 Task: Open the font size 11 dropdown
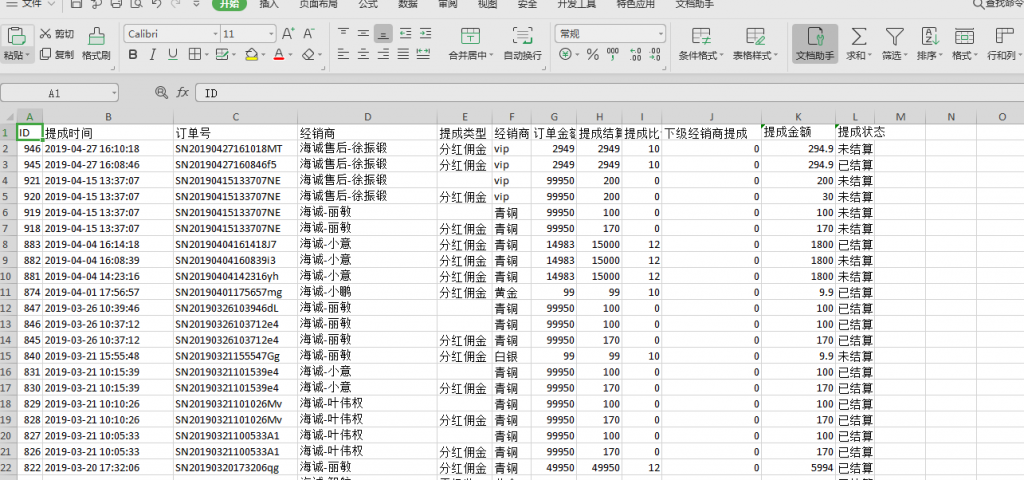[x=272, y=34]
